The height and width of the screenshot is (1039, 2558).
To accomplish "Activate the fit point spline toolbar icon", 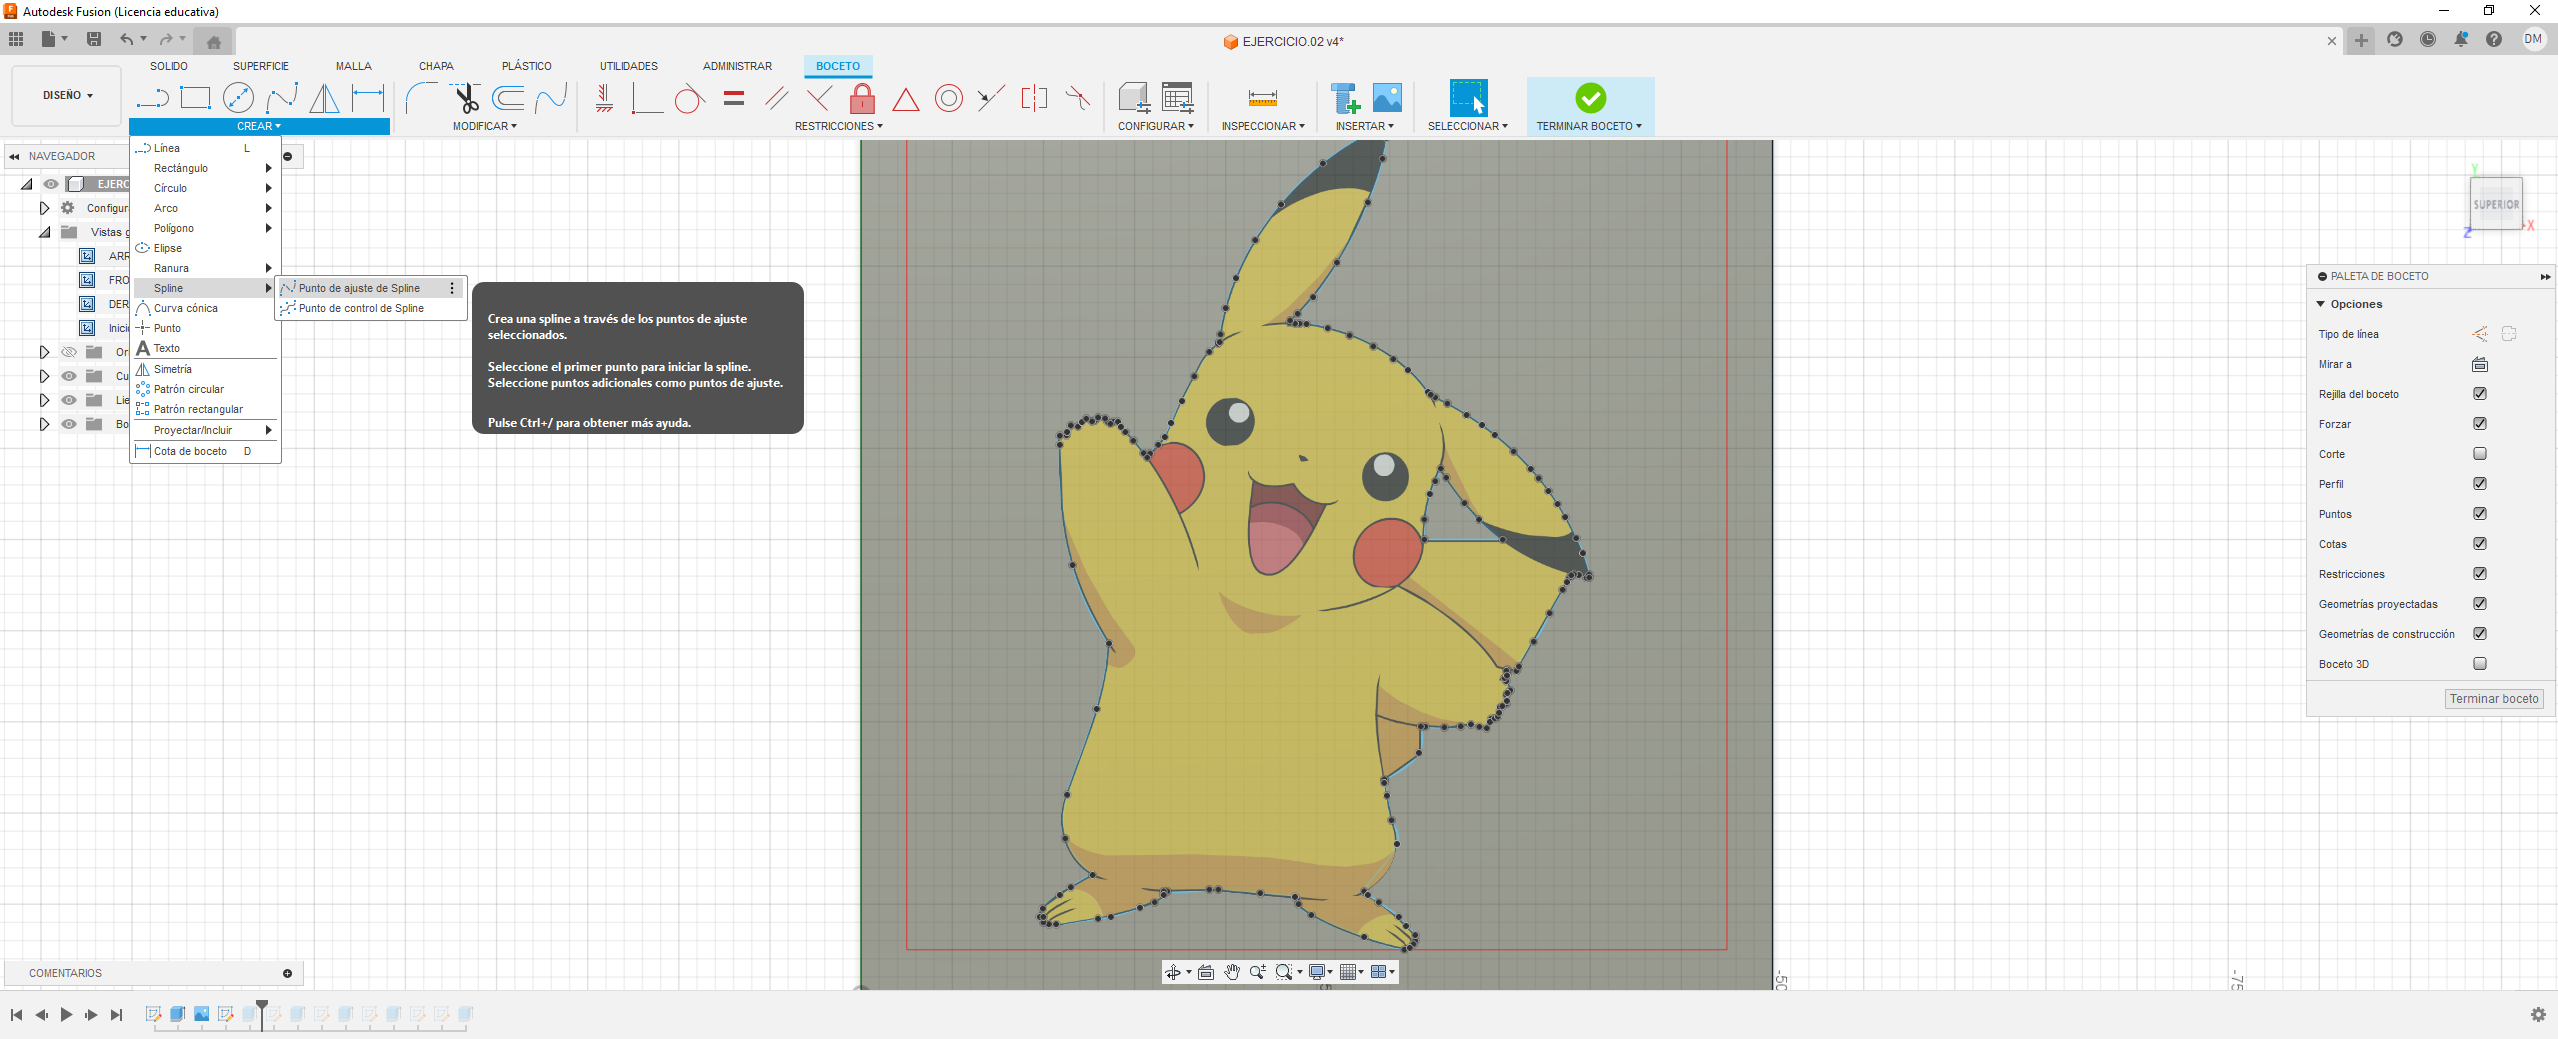I will 282,98.
